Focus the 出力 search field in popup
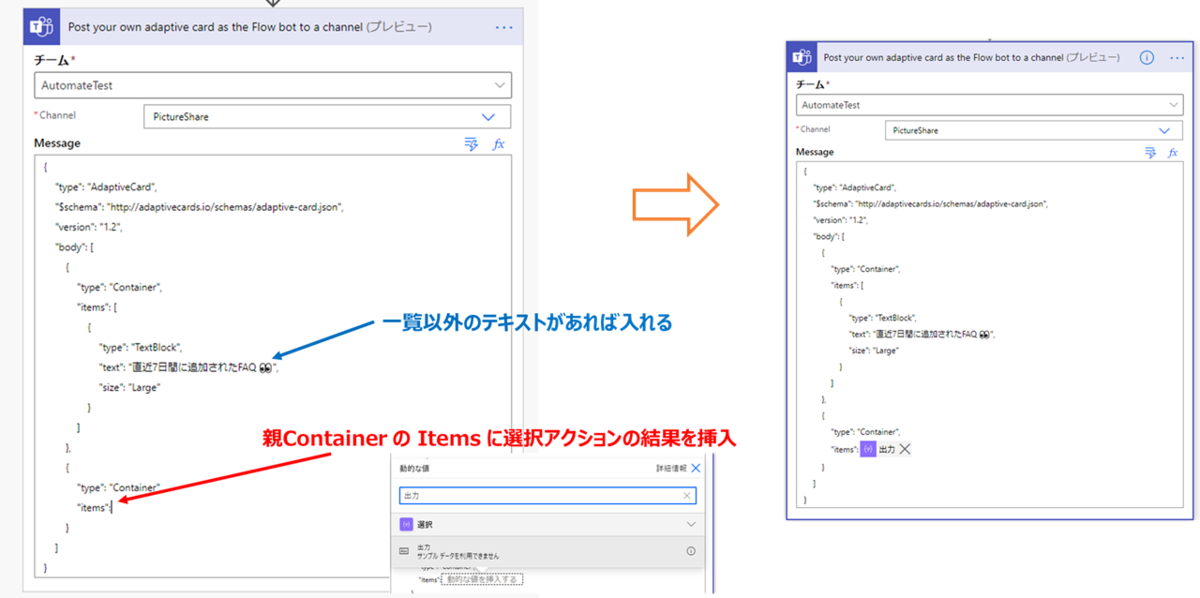 tap(547, 496)
